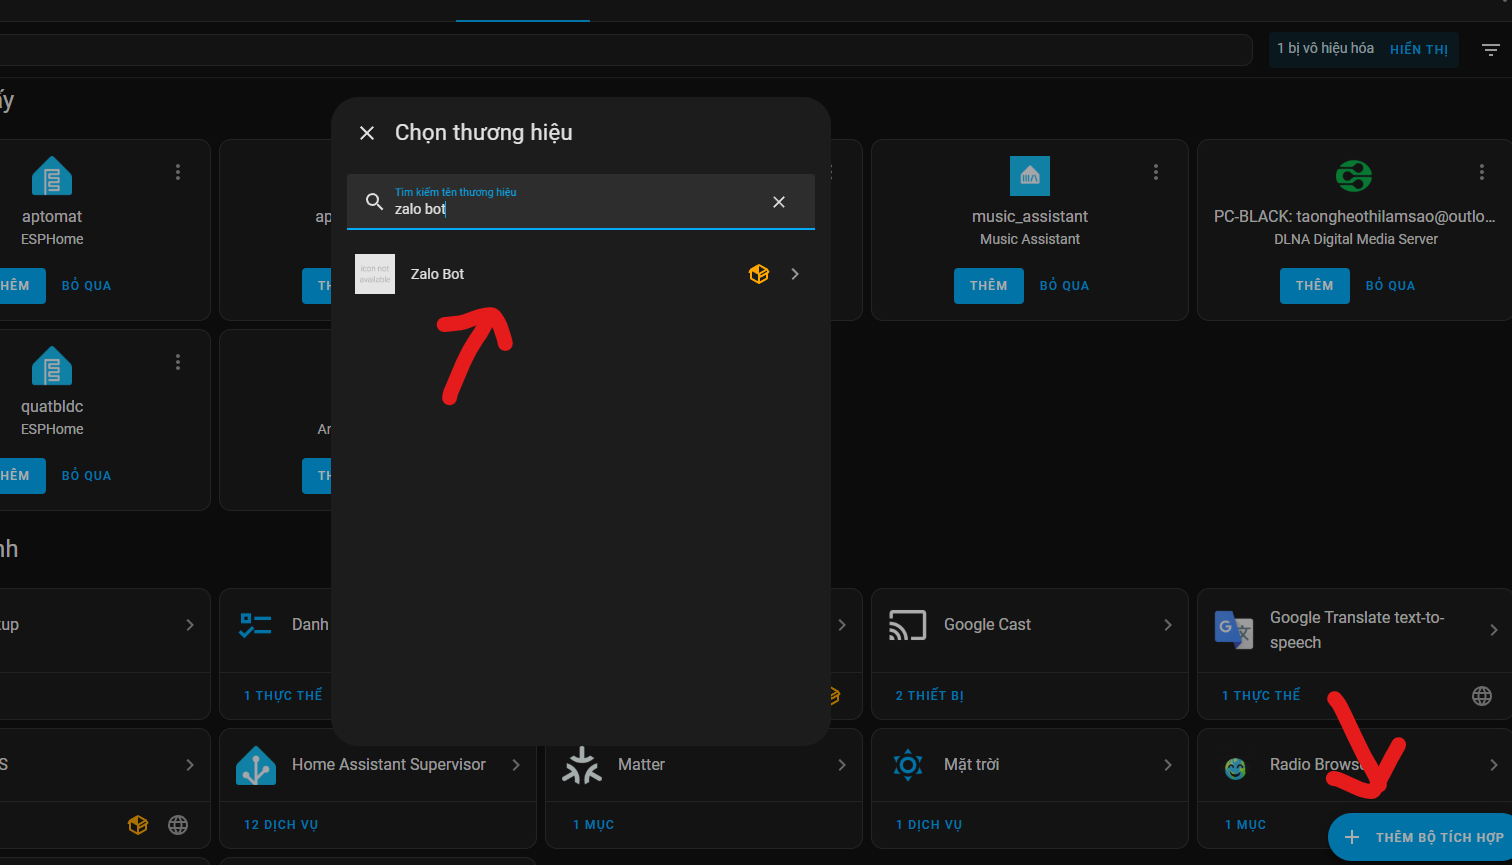Close the Chọn thương hiệu dialog
Image resolution: width=1512 pixels, height=865 pixels.
[367, 133]
